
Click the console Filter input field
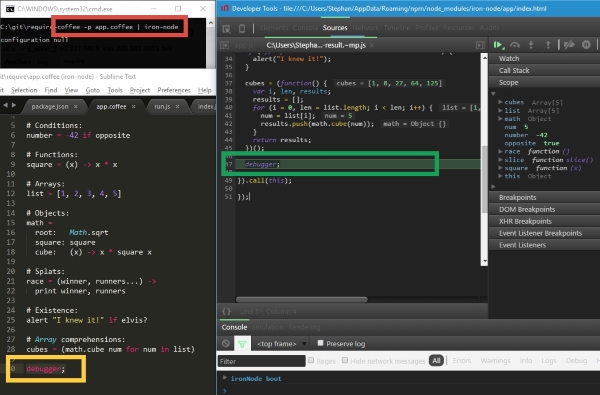pos(262,361)
